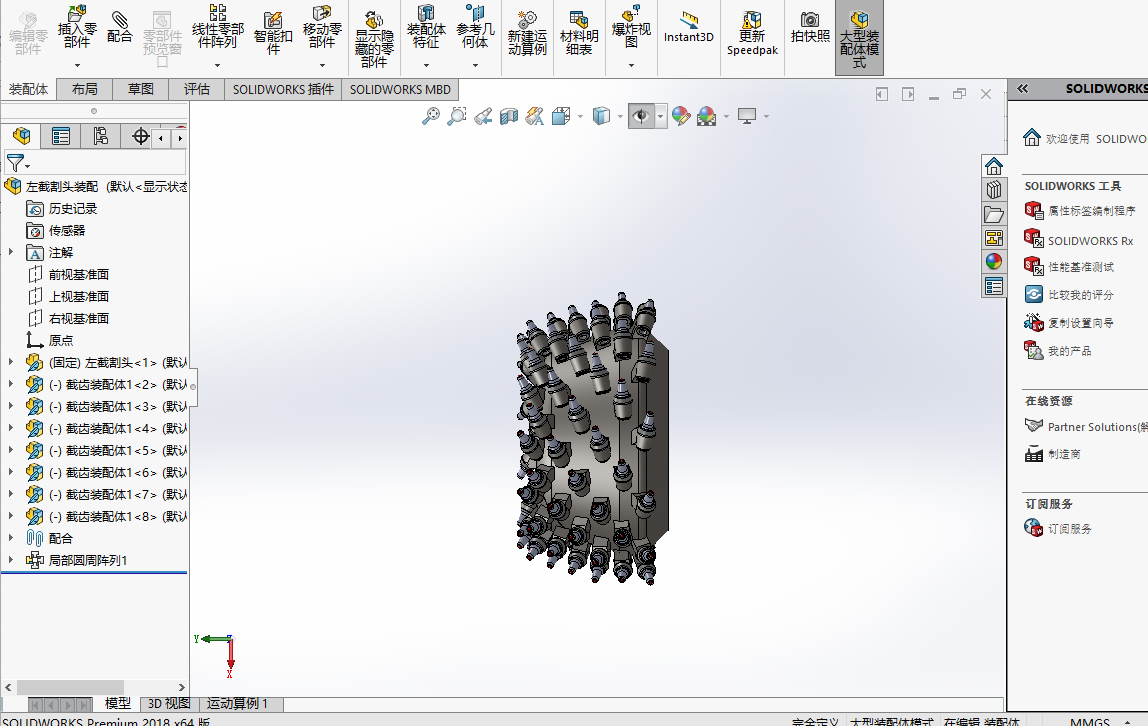1148x726 pixels.
Task: Toggle Instant3D mode
Action: tap(688, 28)
